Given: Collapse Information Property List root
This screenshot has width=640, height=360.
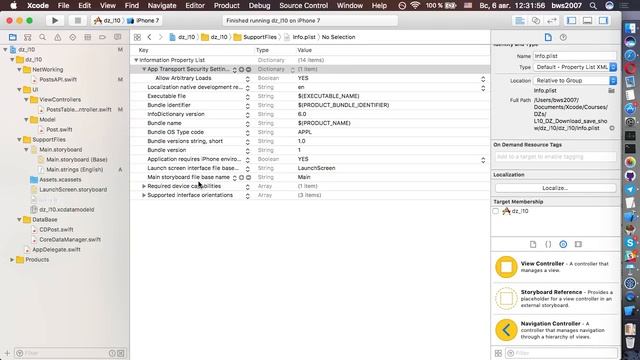Looking at the screenshot, I should click(x=136, y=60).
